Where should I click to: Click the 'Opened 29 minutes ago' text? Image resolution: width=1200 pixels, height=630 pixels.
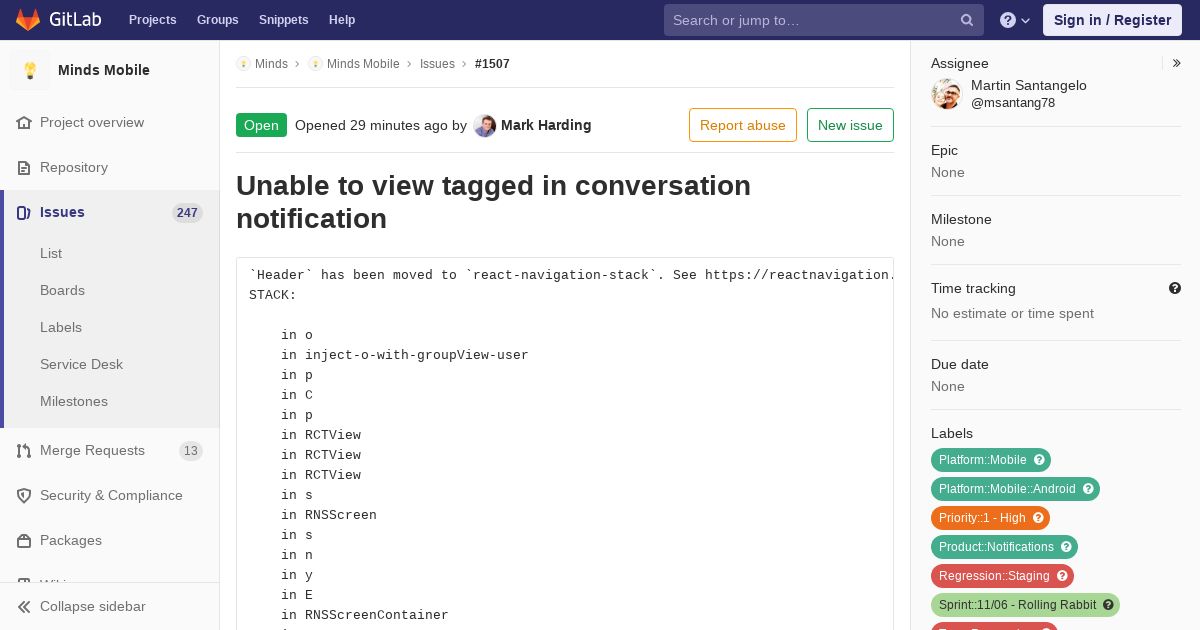pyautogui.click(x=371, y=125)
